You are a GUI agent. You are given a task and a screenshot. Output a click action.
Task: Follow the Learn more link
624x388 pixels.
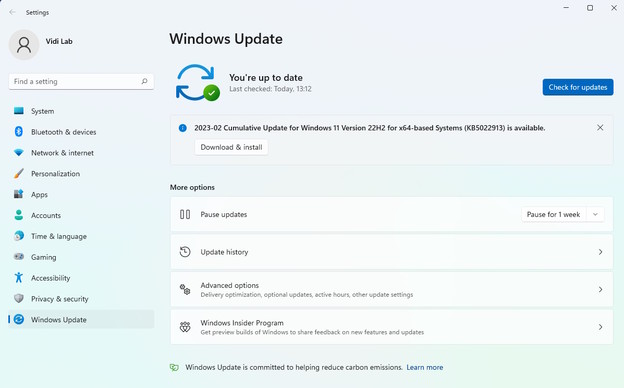[425, 367]
